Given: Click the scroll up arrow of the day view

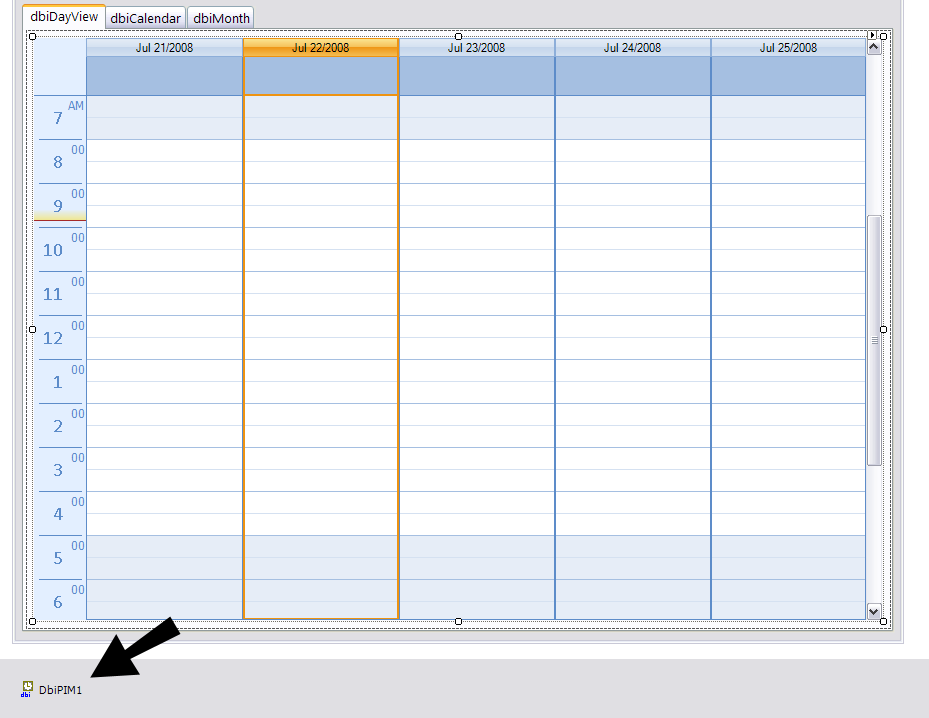Looking at the screenshot, I should coord(873,47).
